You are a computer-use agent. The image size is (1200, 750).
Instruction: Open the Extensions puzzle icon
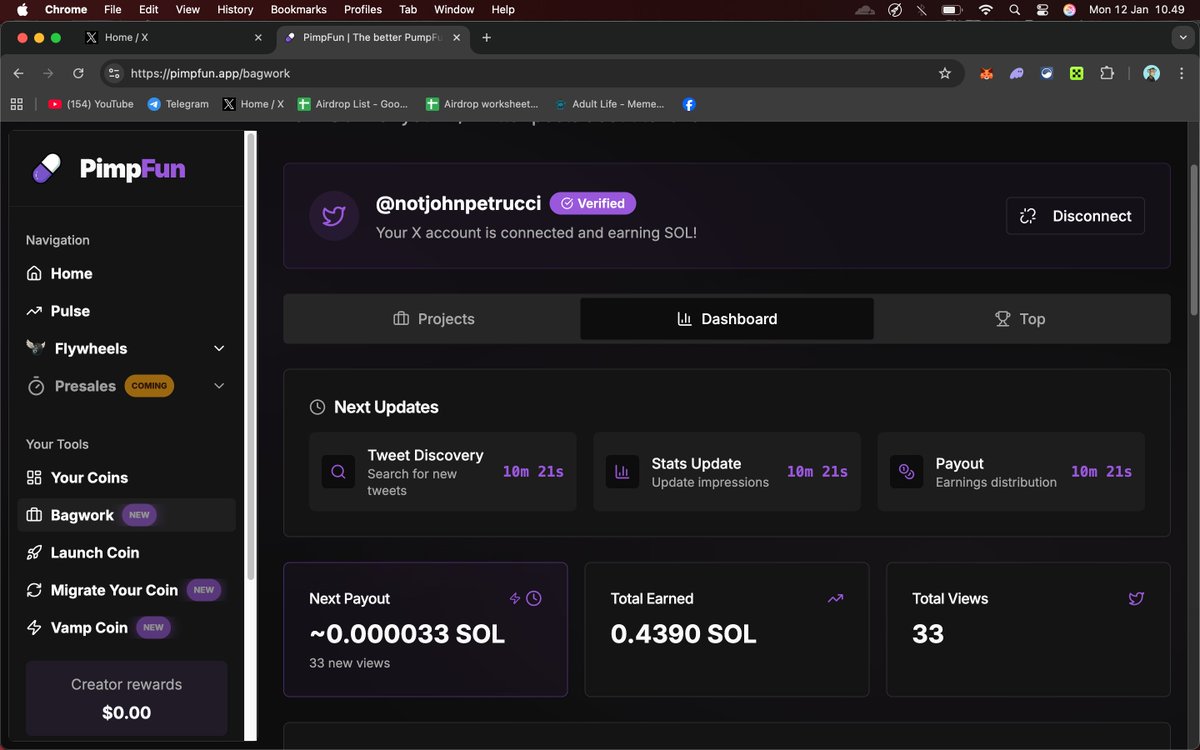click(x=1107, y=73)
